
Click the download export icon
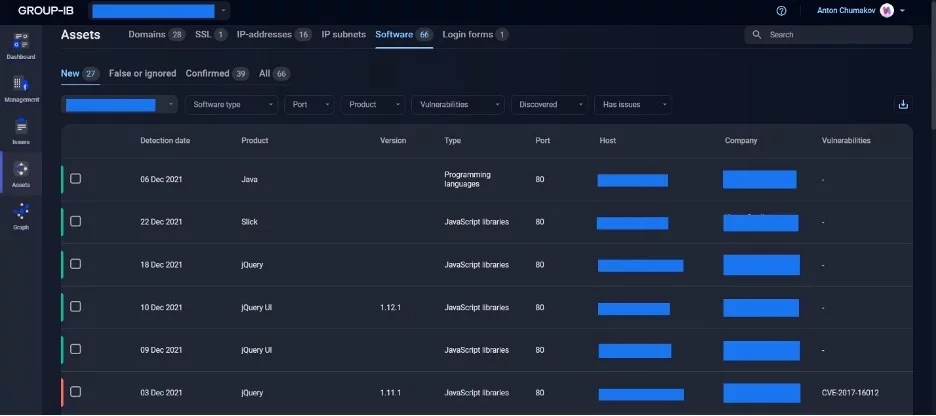(x=903, y=104)
